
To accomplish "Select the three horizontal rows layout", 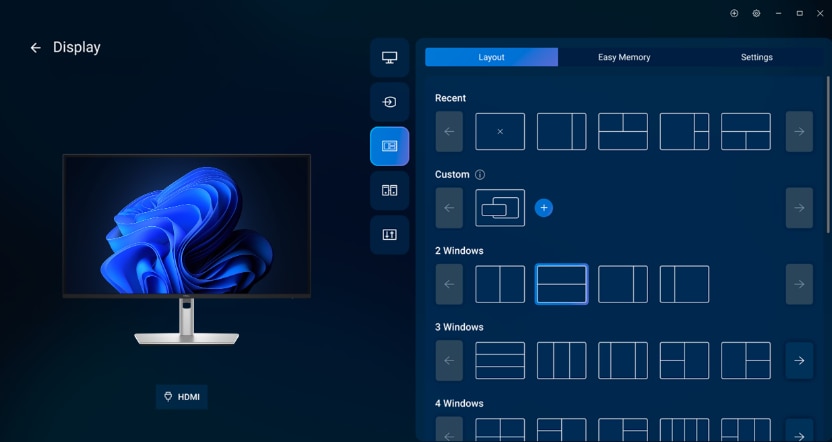I will coord(500,361).
